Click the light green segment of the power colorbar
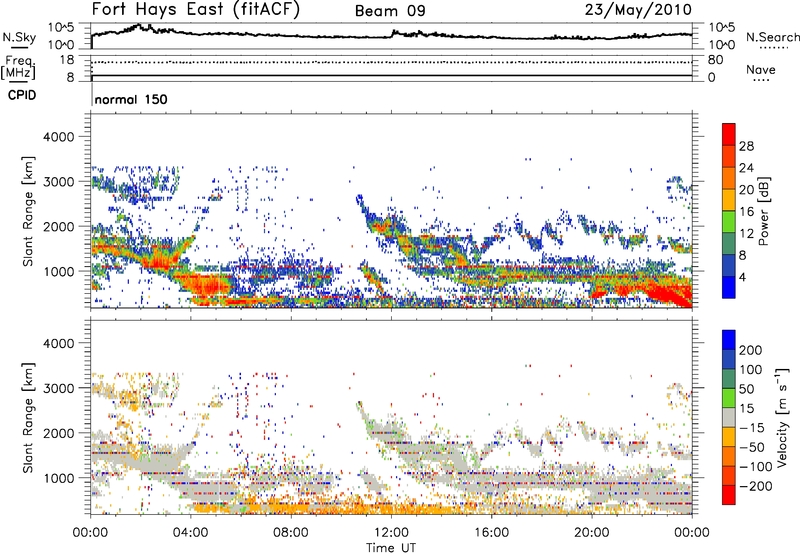This screenshot has width=800, height=554. click(x=729, y=222)
